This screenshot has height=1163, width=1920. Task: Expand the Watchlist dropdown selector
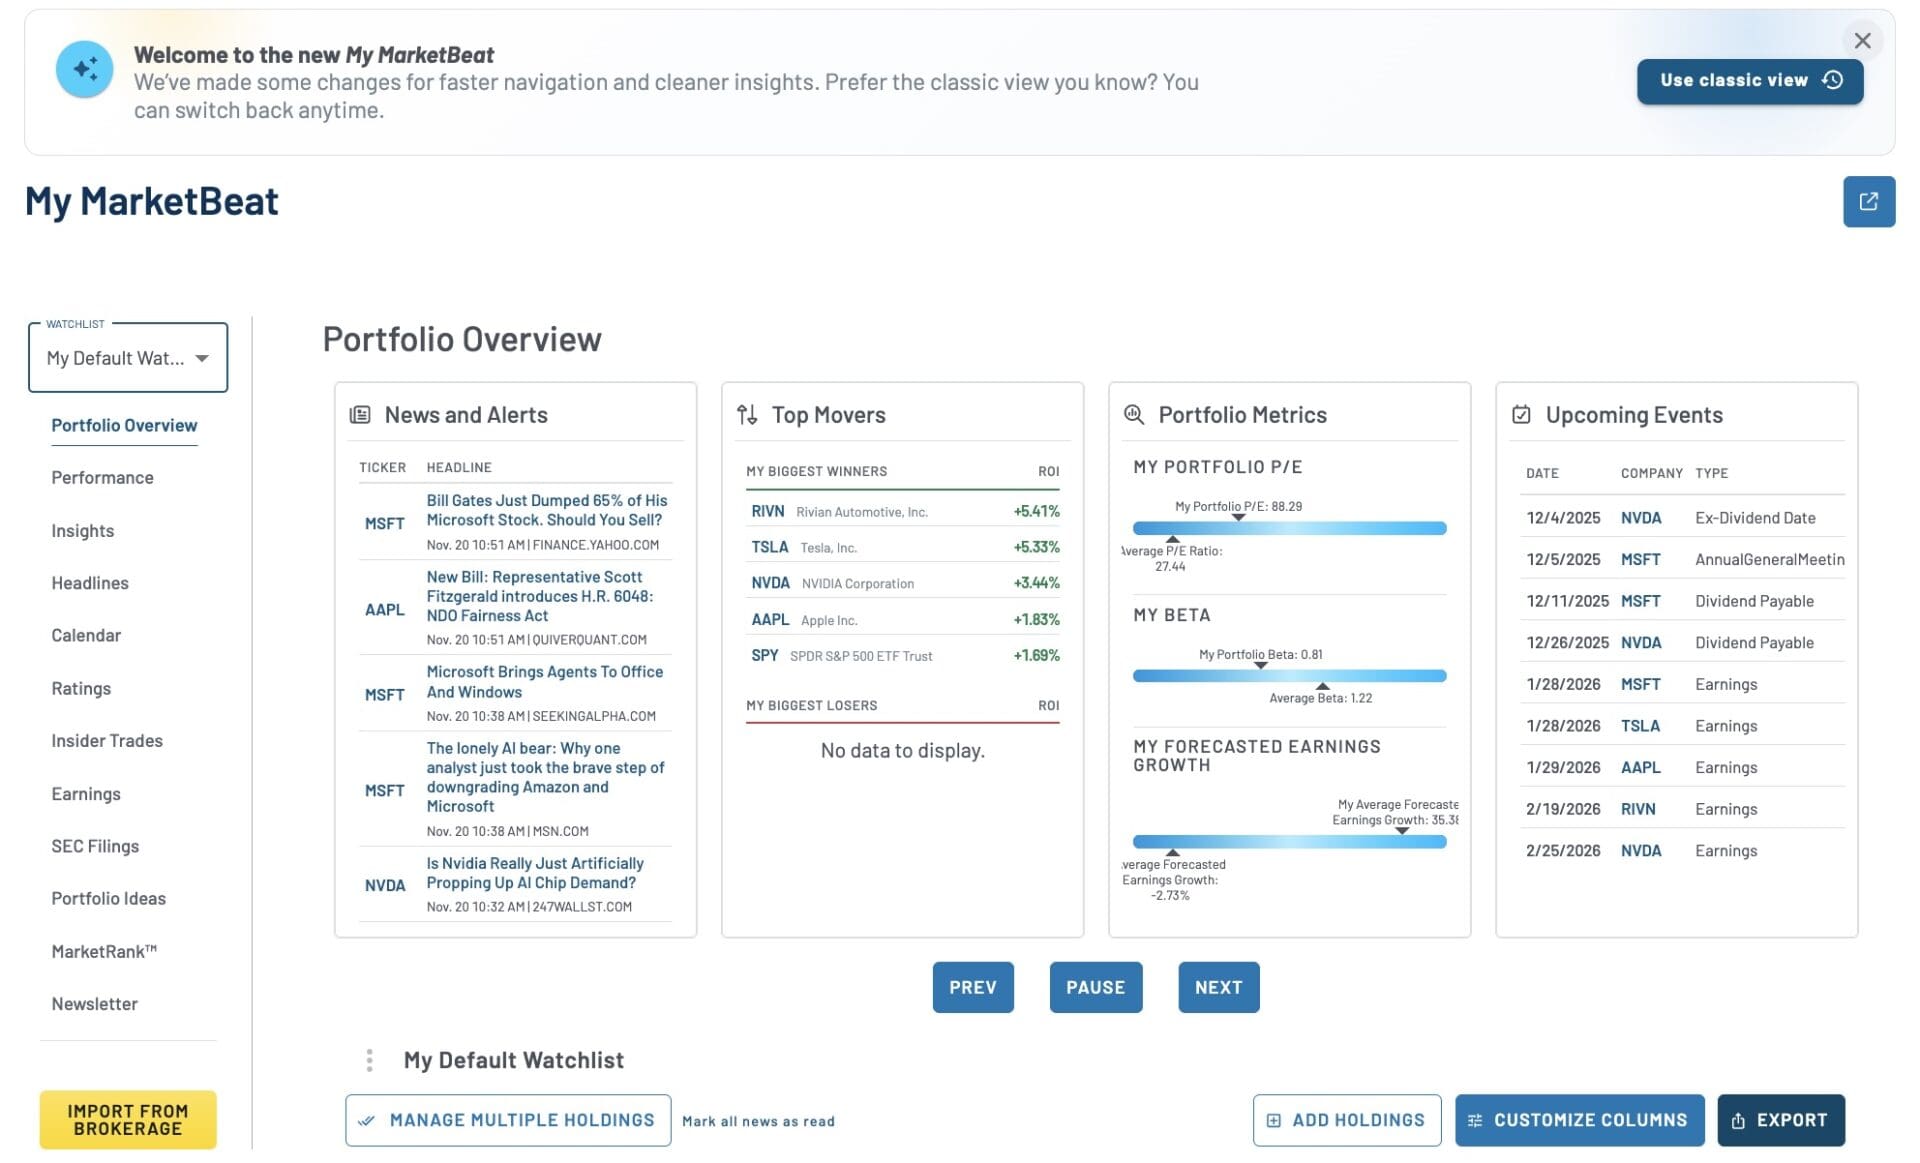pyautogui.click(x=128, y=358)
